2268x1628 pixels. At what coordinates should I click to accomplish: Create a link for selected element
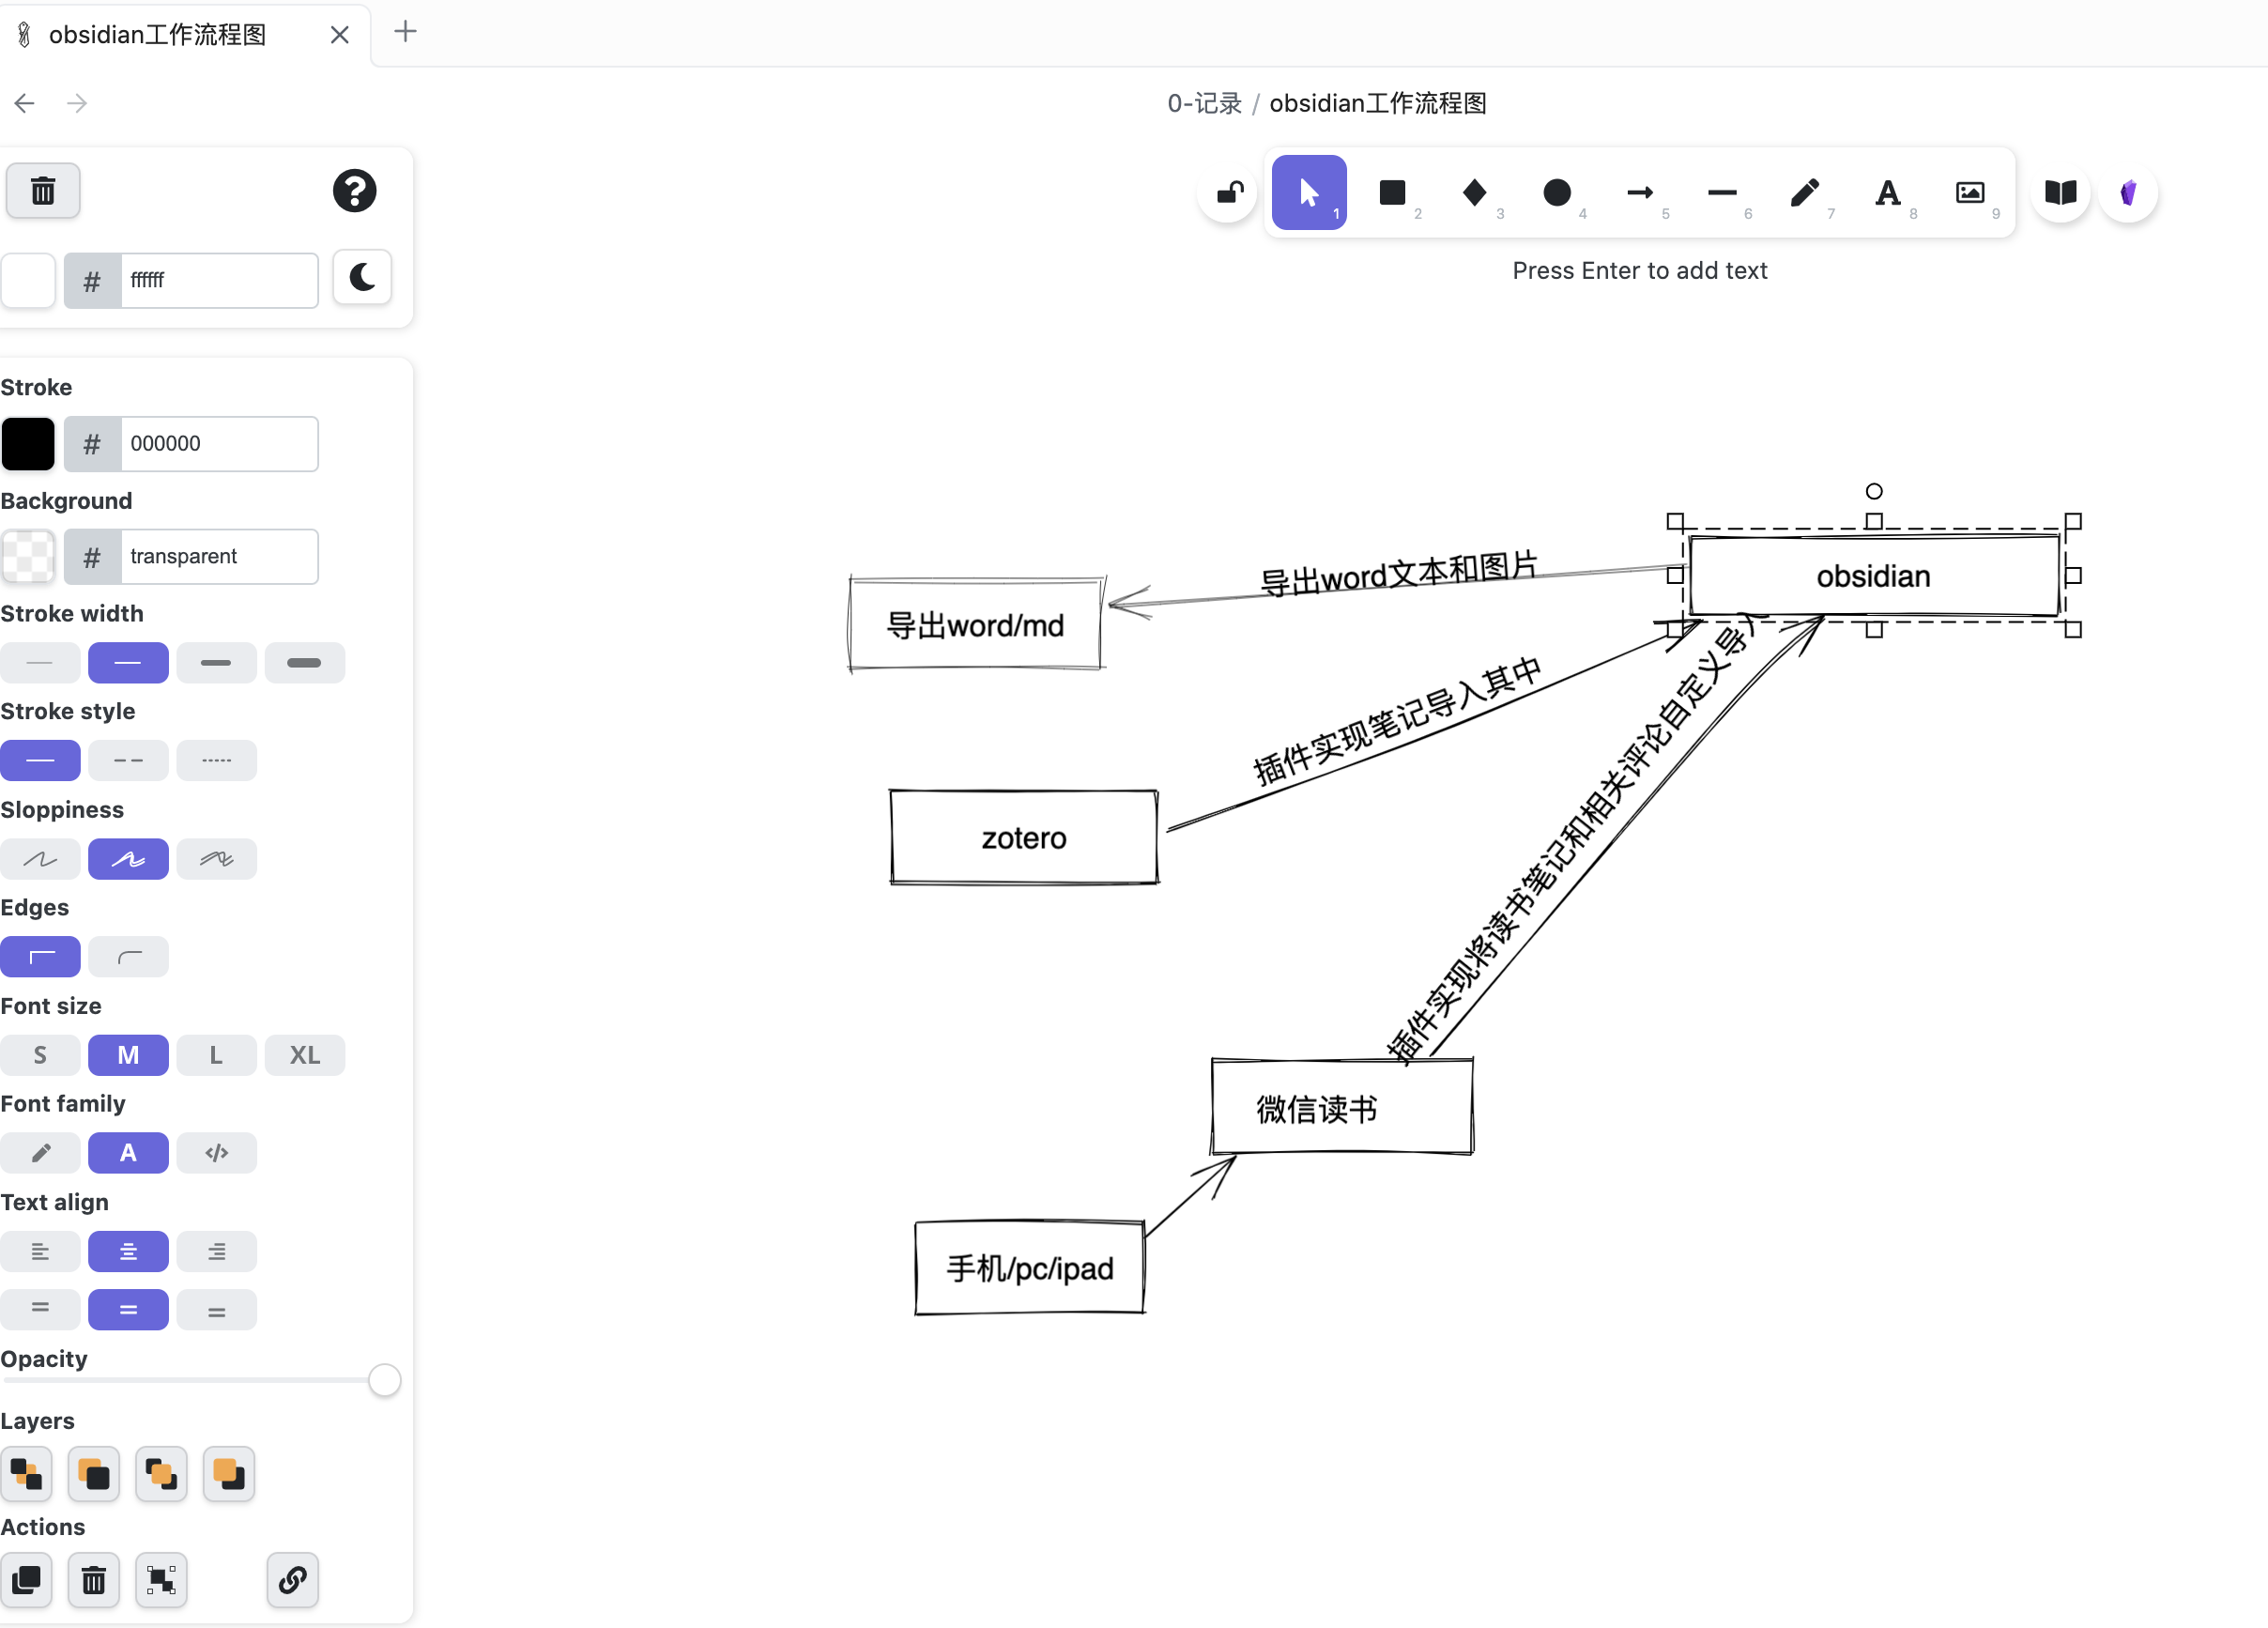click(292, 1579)
